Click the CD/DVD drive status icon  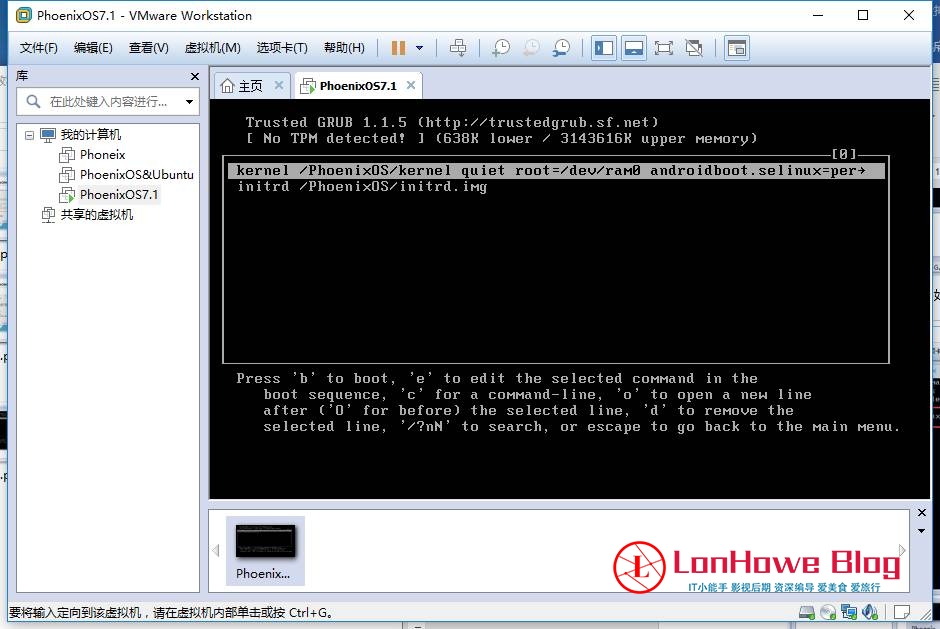(x=828, y=612)
